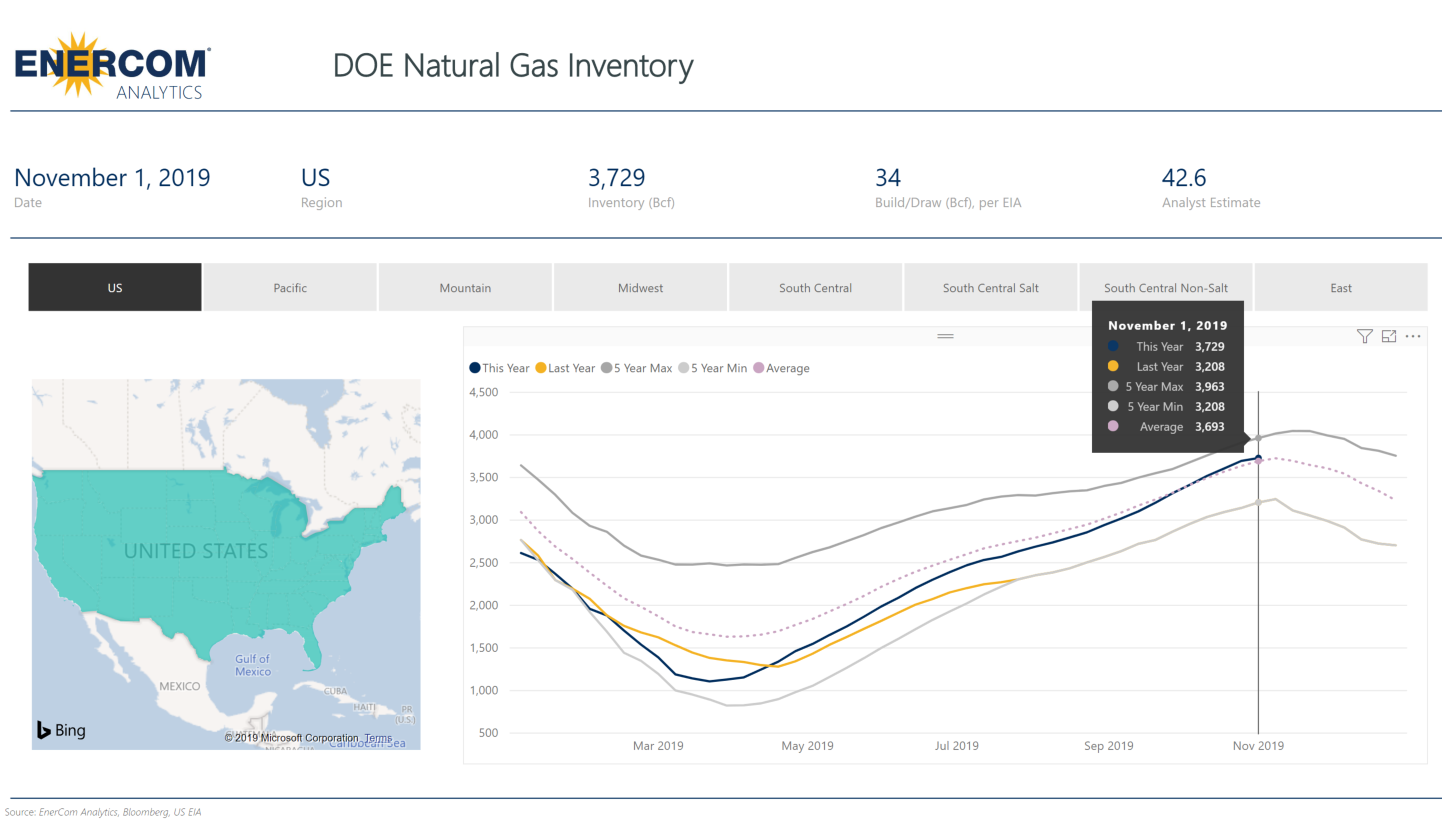Screen dimensions: 1442x833
Task: Select the Mountain region tab
Action: click(465, 288)
